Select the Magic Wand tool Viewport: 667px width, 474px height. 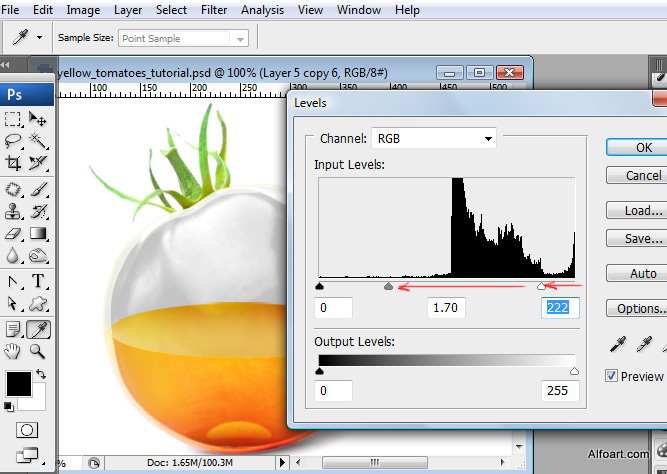click(x=38, y=141)
